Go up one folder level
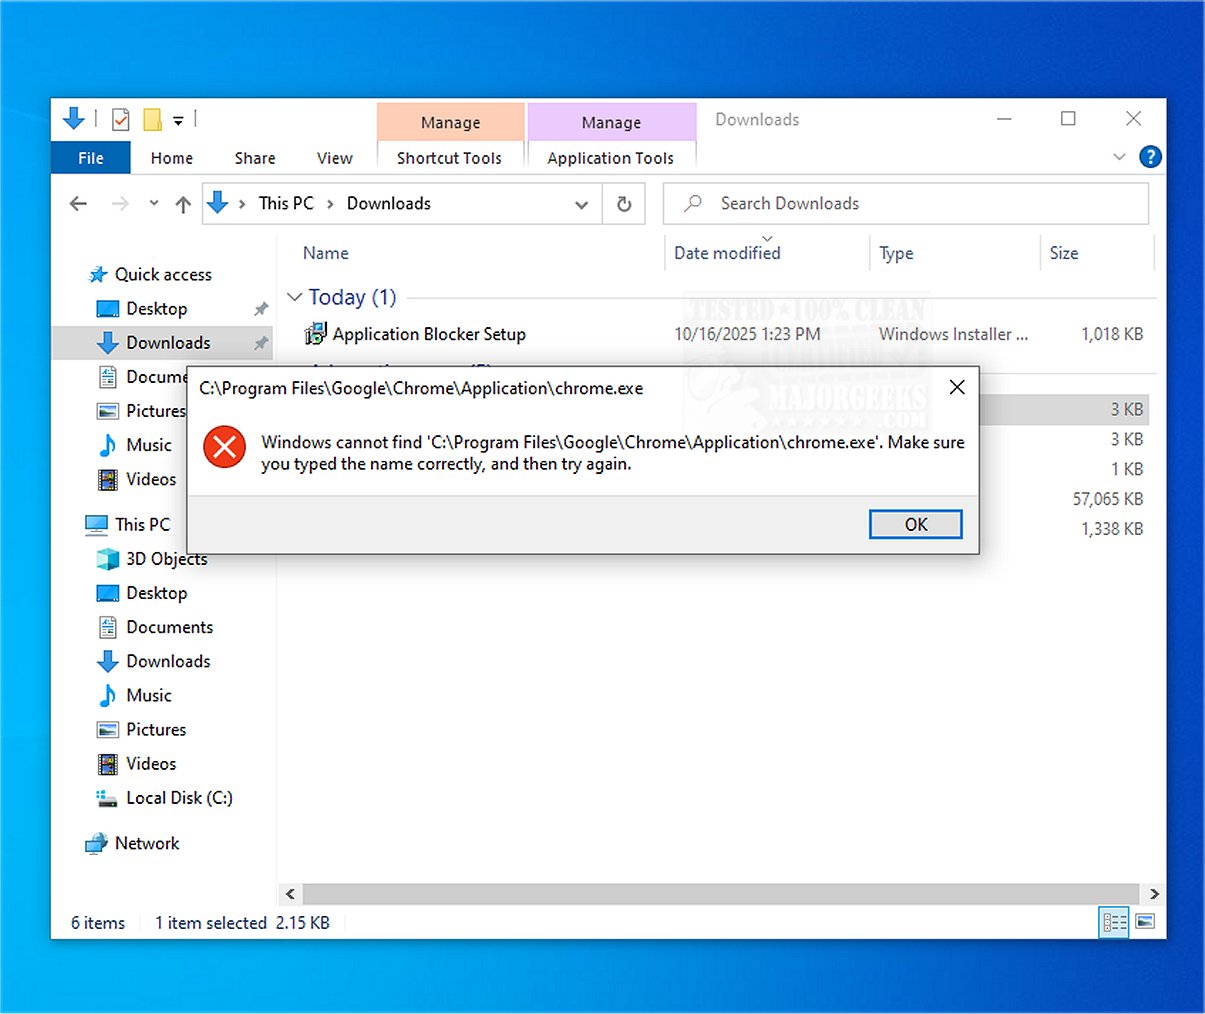The image size is (1205, 1014). click(183, 204)
